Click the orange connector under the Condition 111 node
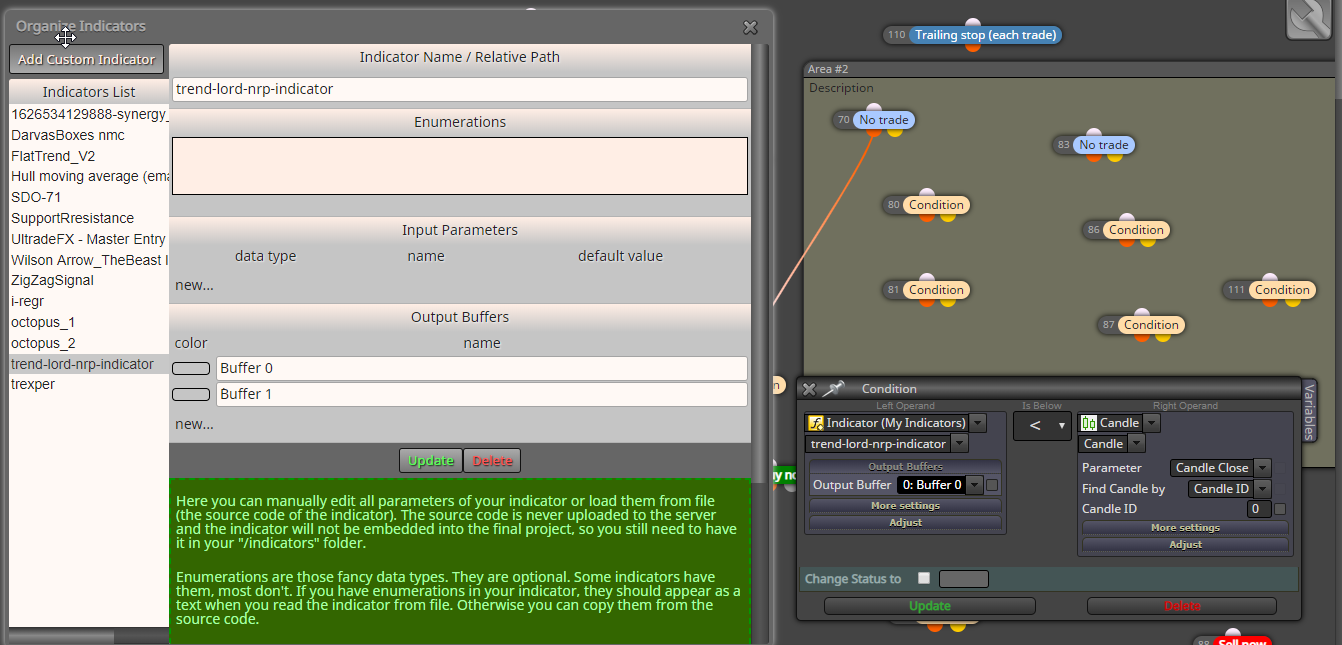The image size is (1342, 645). pyautogui.click(x=1269, y=302)
